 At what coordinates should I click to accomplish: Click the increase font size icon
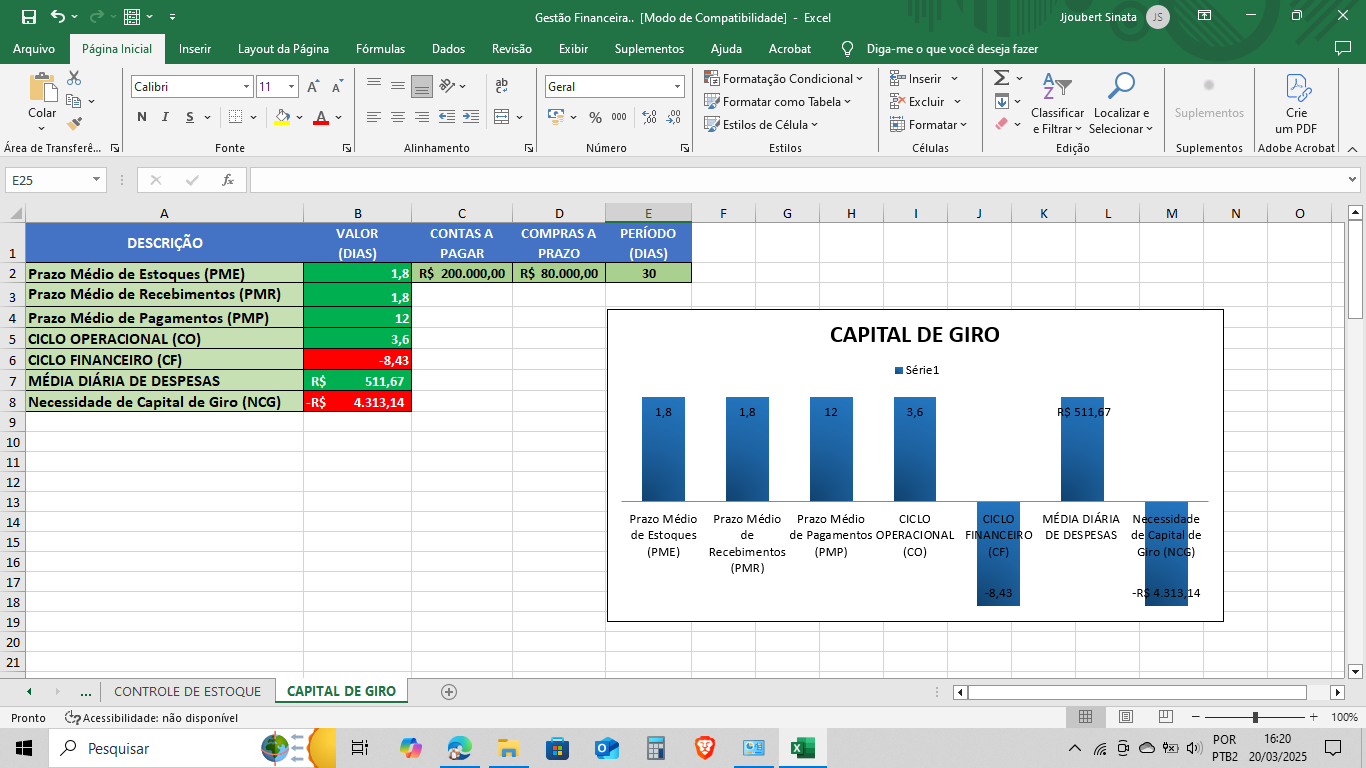314,87
